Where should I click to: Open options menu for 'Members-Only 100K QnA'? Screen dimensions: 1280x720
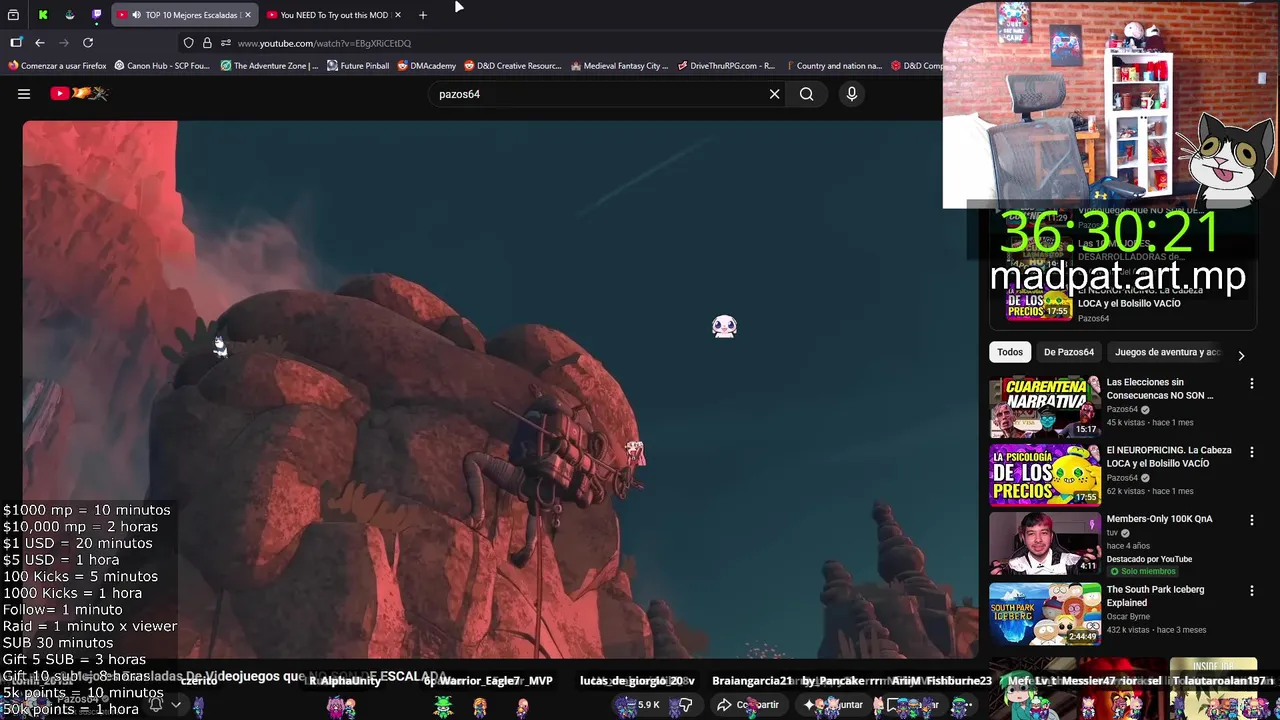[1251, 520]
